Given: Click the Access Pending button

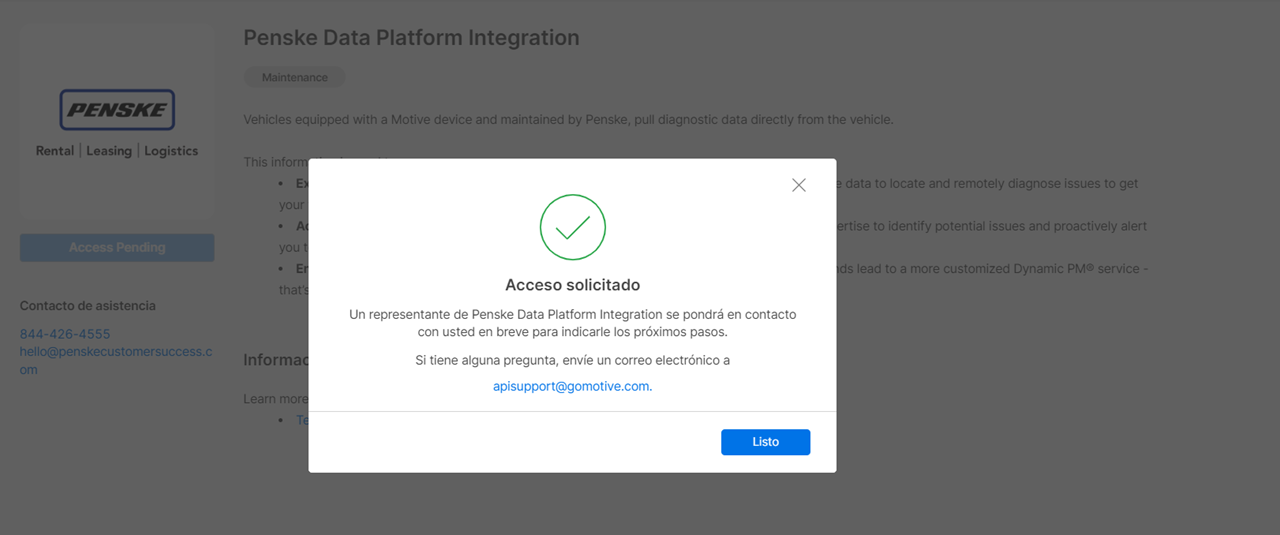Looking at the screenshot, I should [117, 247].
